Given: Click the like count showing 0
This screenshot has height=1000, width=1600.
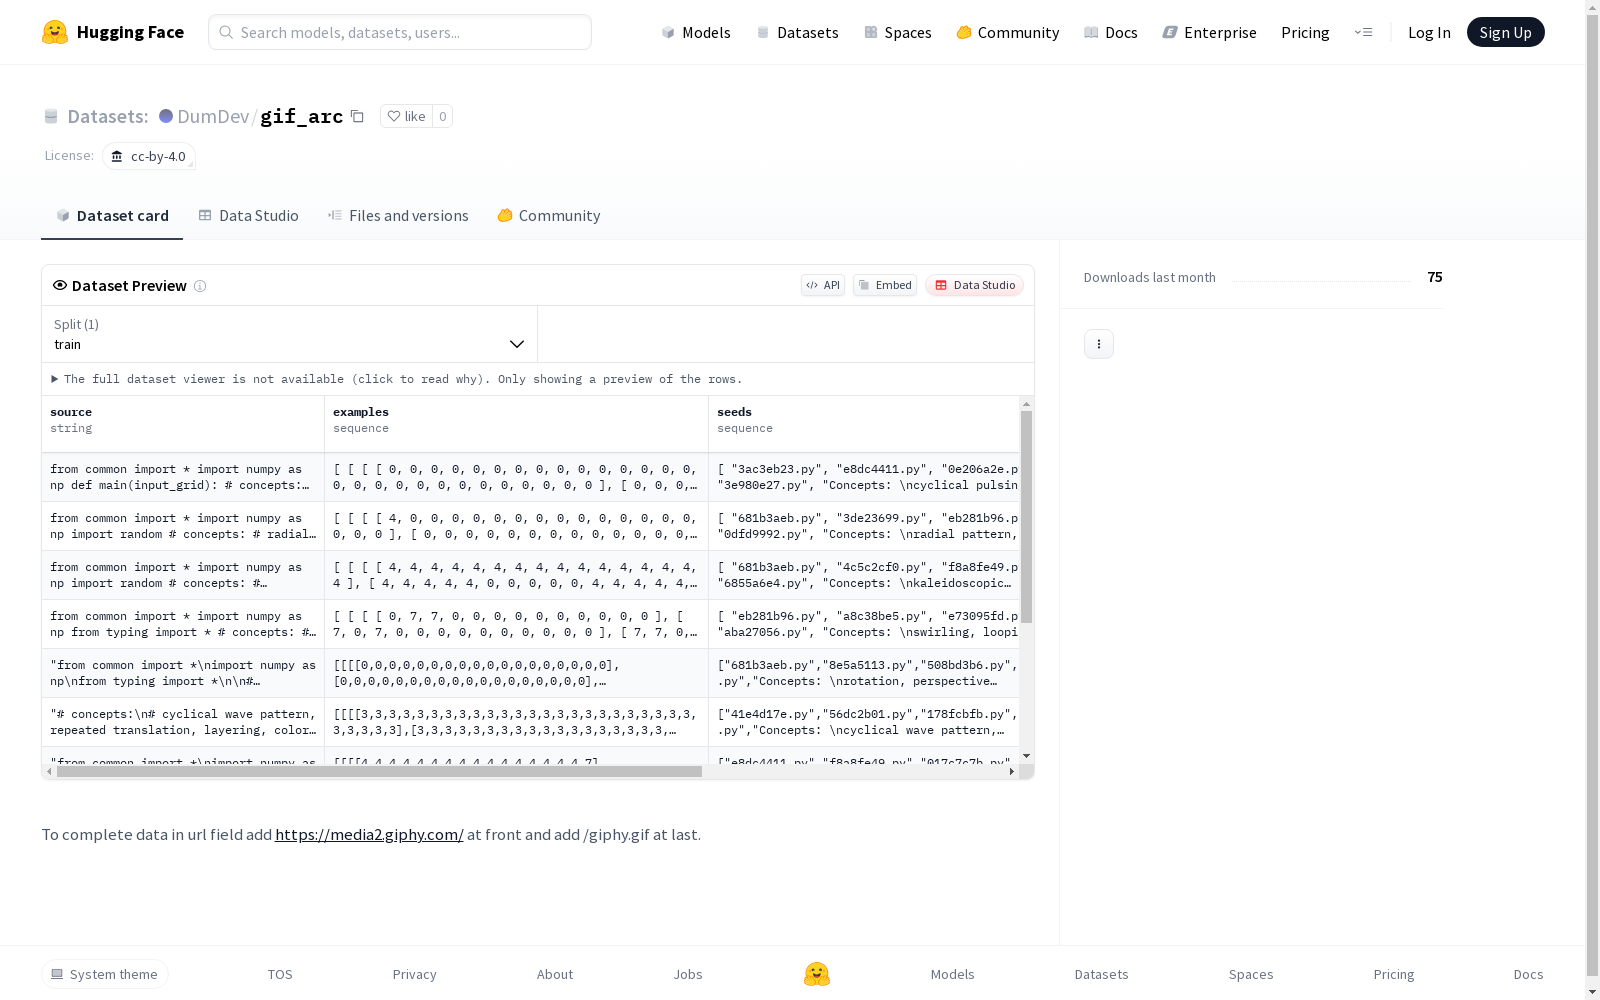Looking at the screenshot, I should [443, 116].
